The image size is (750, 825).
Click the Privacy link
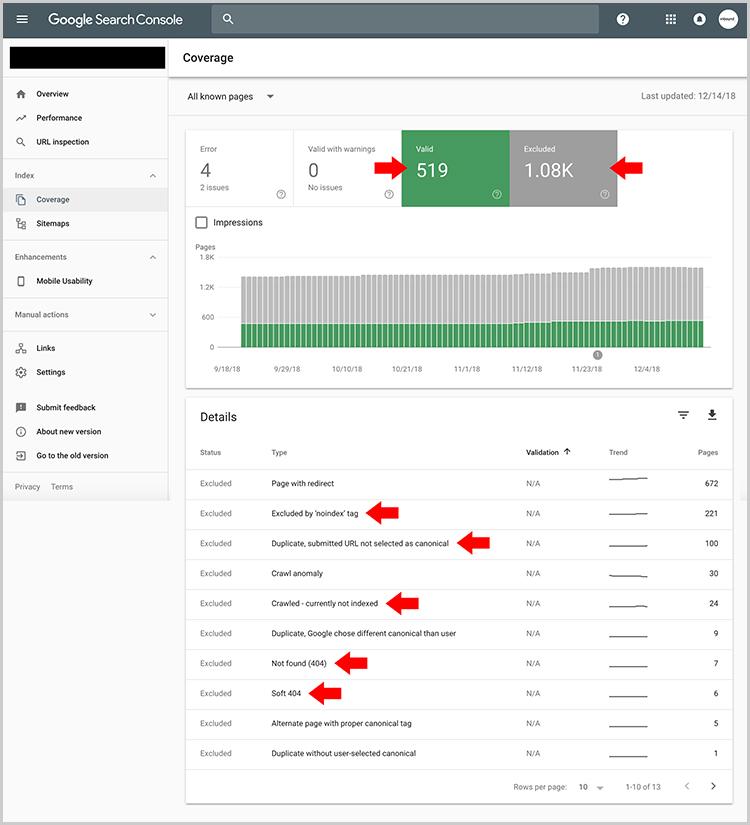(x=27, y=487)
